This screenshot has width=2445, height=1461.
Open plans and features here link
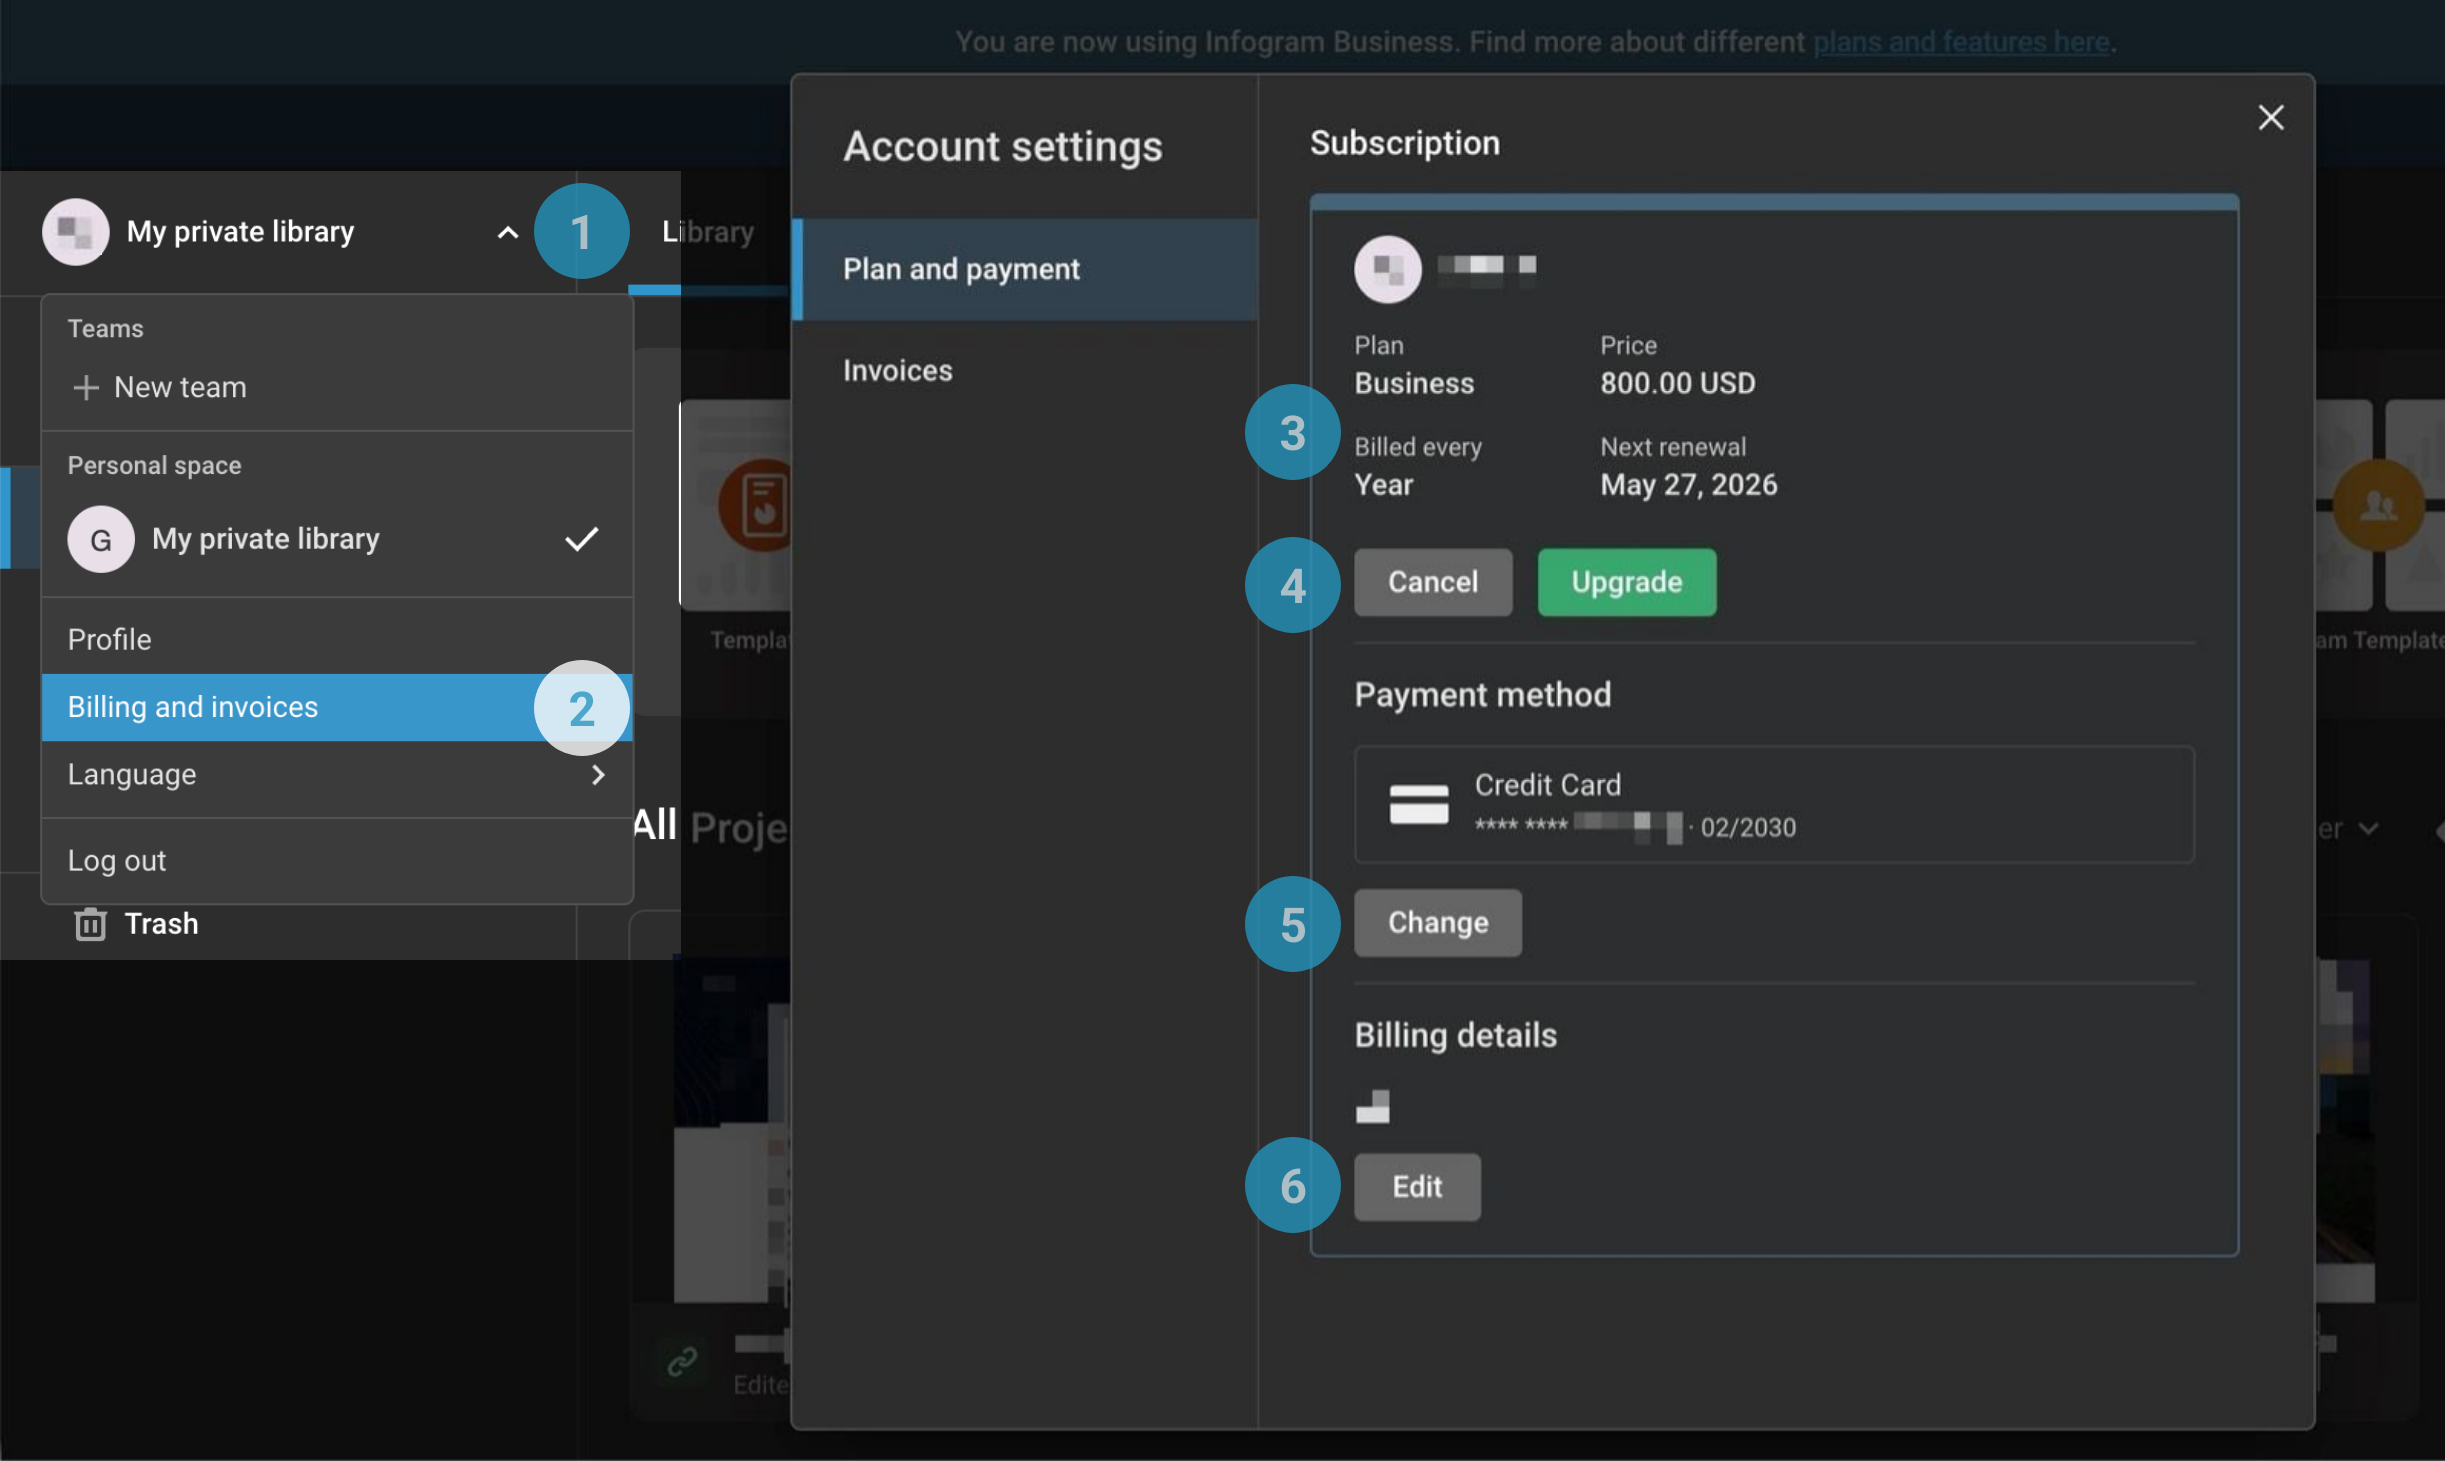tap(1959, 41)
